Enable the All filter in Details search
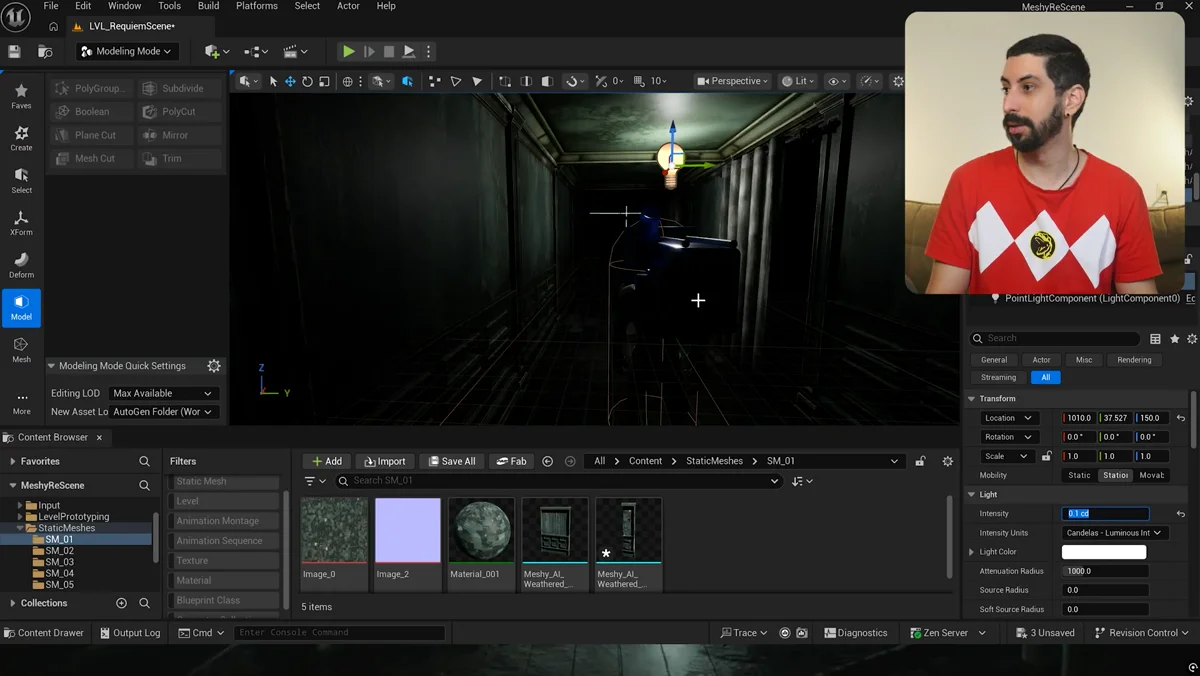Image resolution: width=1200 pixels, height=676 pixels. [x=1045, y=377]
